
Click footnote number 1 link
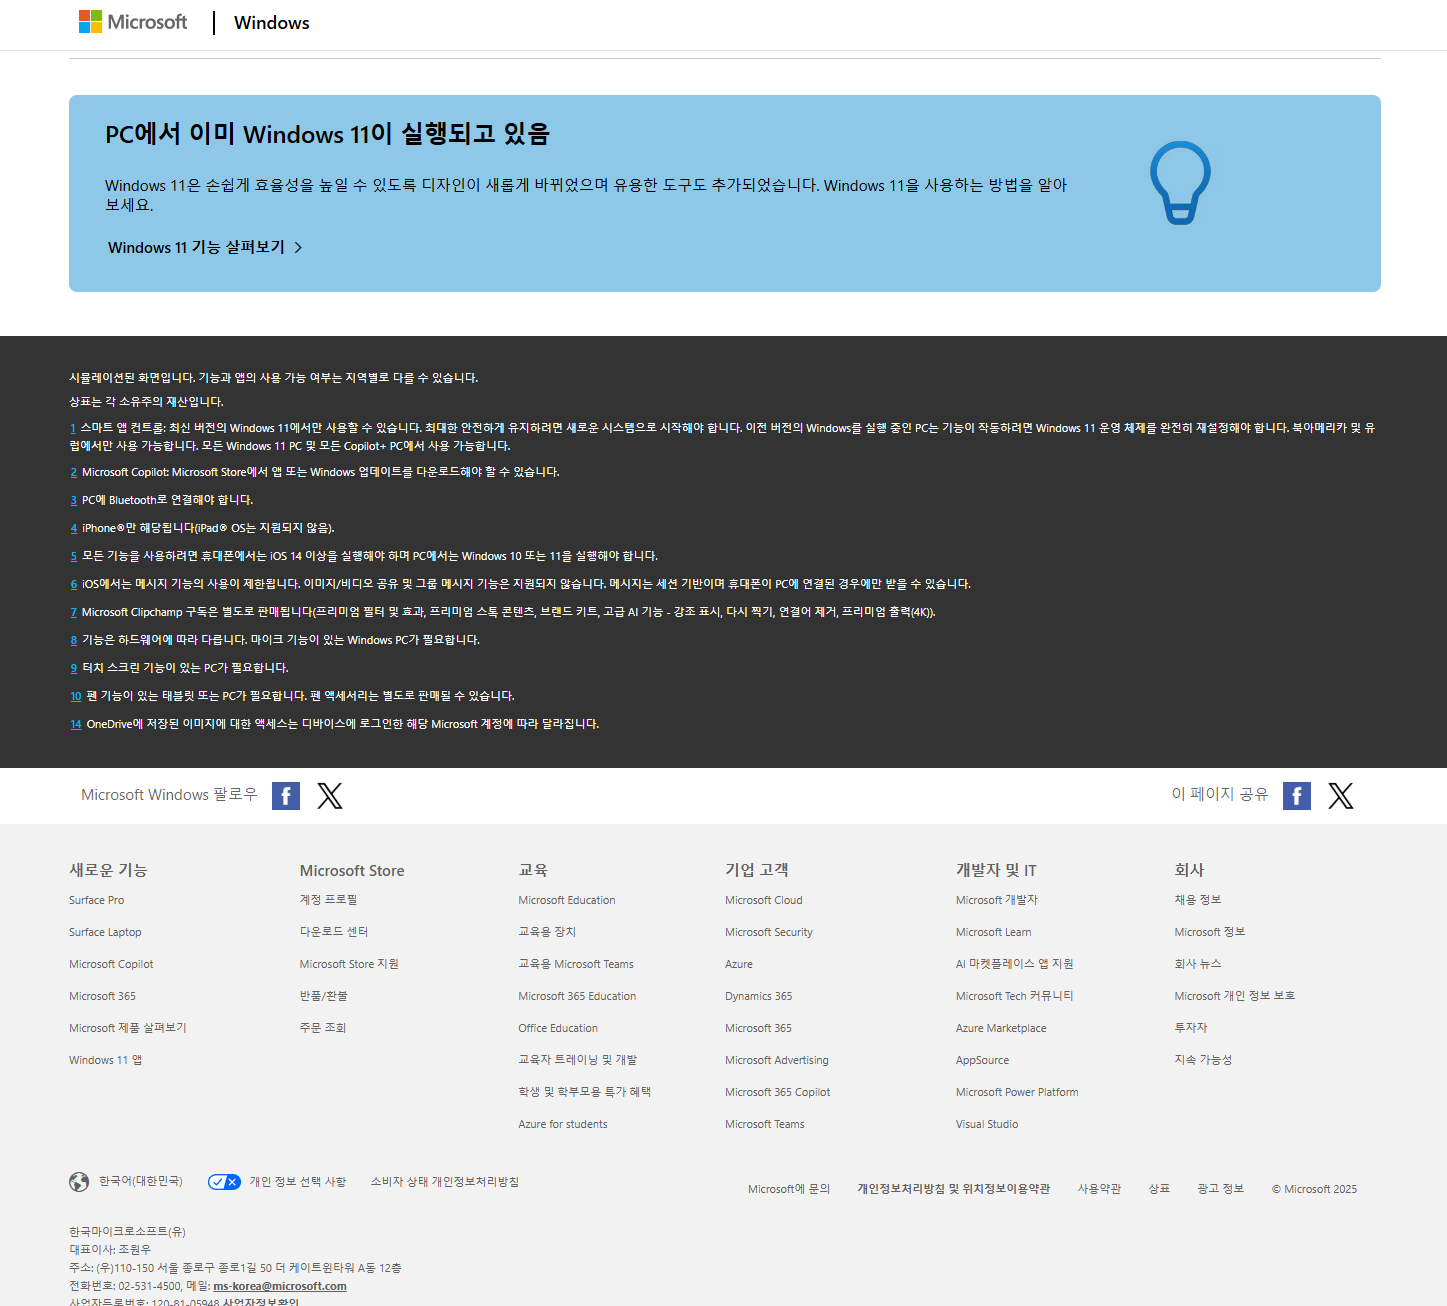click(73, 428)
